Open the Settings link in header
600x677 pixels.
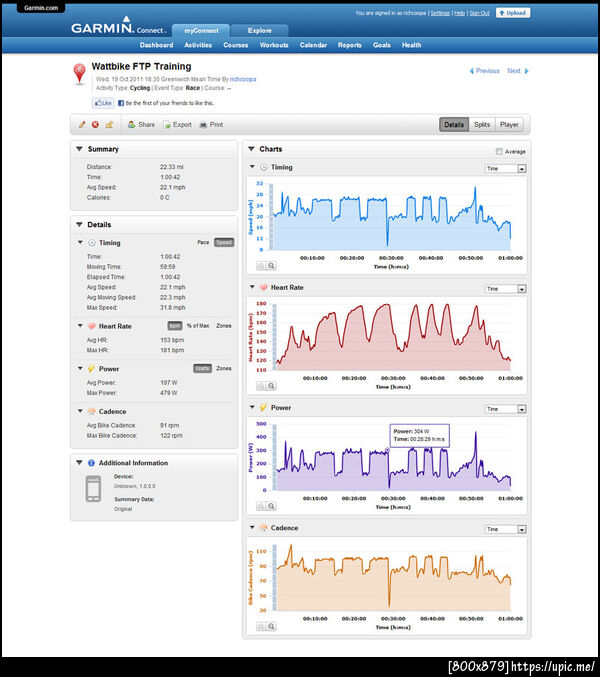[440, 13]
